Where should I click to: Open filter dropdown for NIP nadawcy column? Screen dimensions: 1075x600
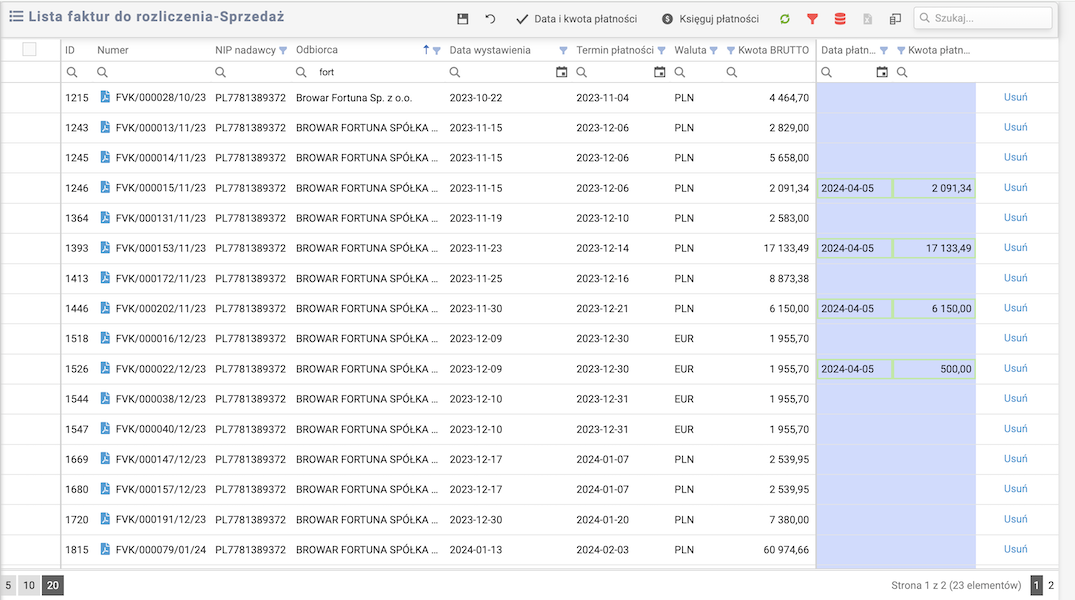[283, 50]
